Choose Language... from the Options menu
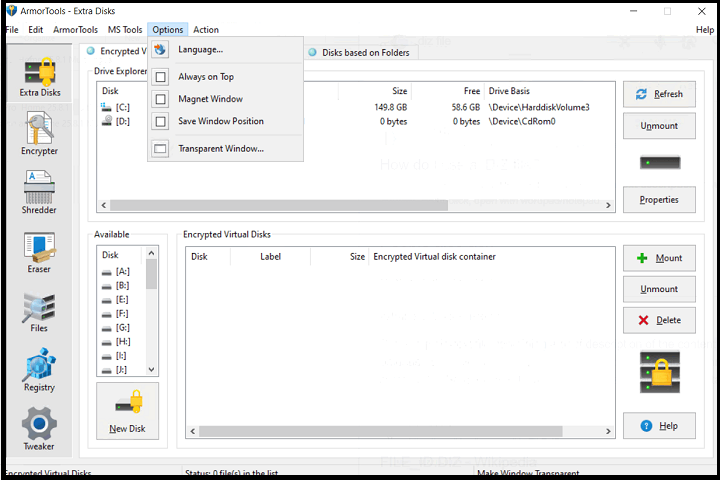720x480 pixels. [x=200, y=50]
